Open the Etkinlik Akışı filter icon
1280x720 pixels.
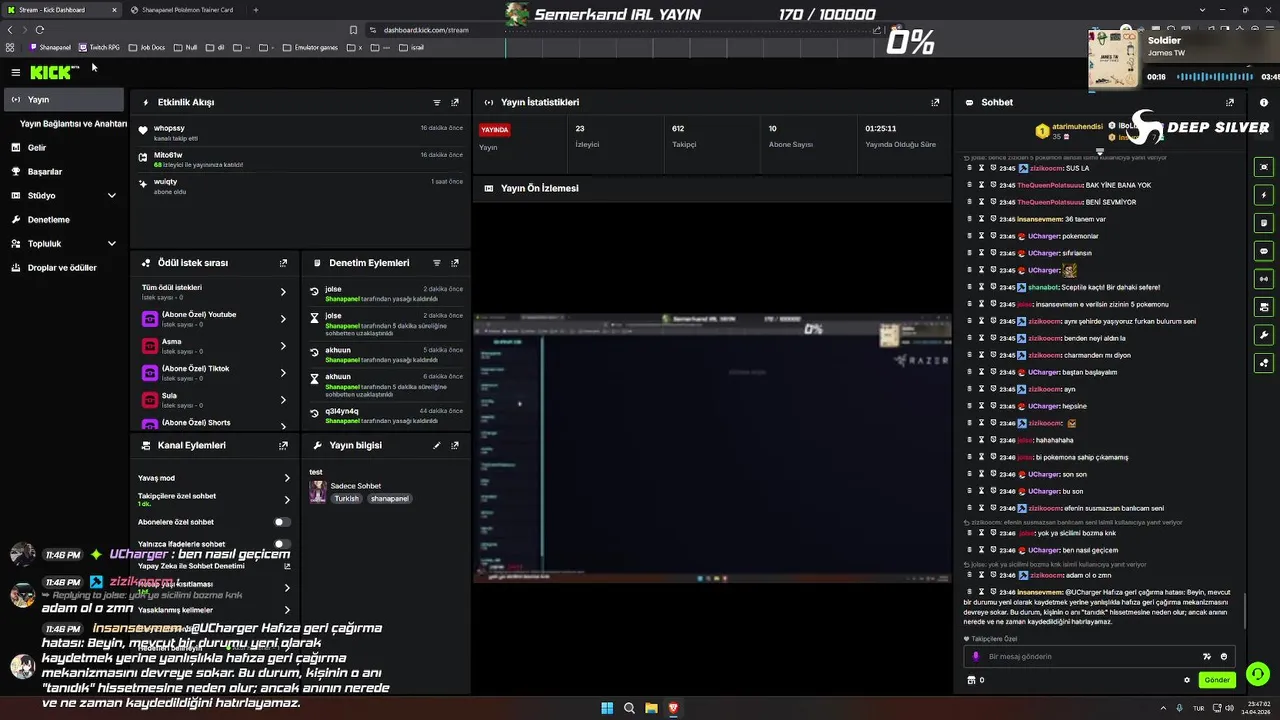pyautogui.click(x=437, y=102)
